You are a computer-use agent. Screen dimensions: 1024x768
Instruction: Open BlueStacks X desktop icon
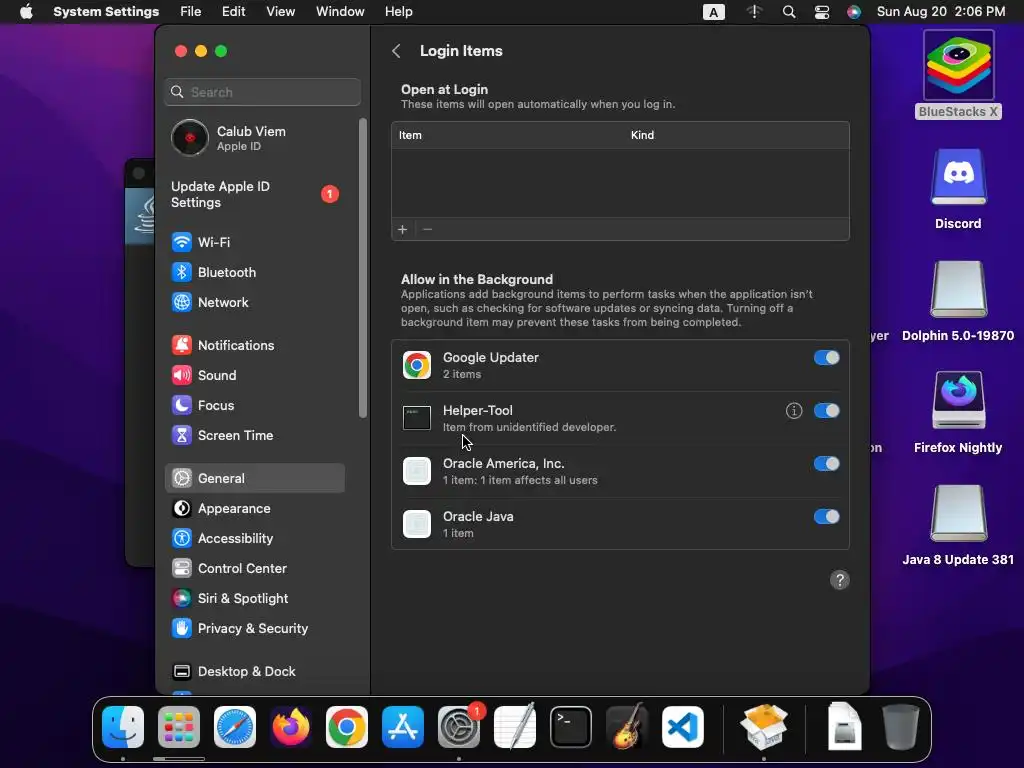click(958, 74)
